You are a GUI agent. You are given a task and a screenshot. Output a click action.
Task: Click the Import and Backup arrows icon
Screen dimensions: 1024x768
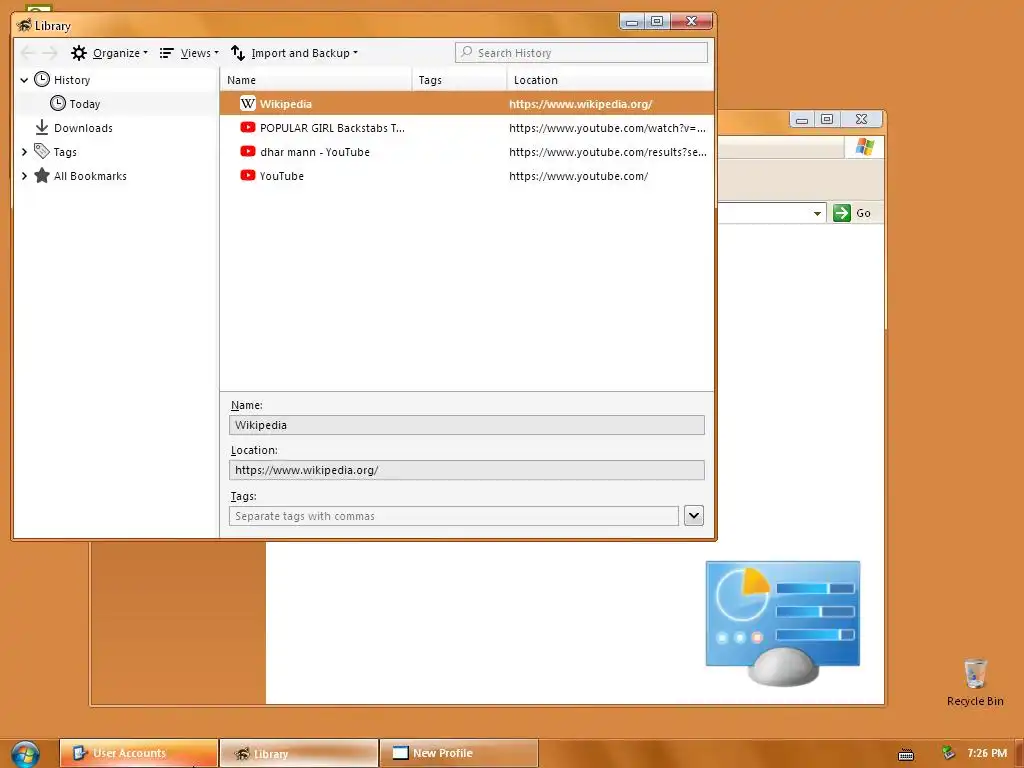click(x=238, y=53)
